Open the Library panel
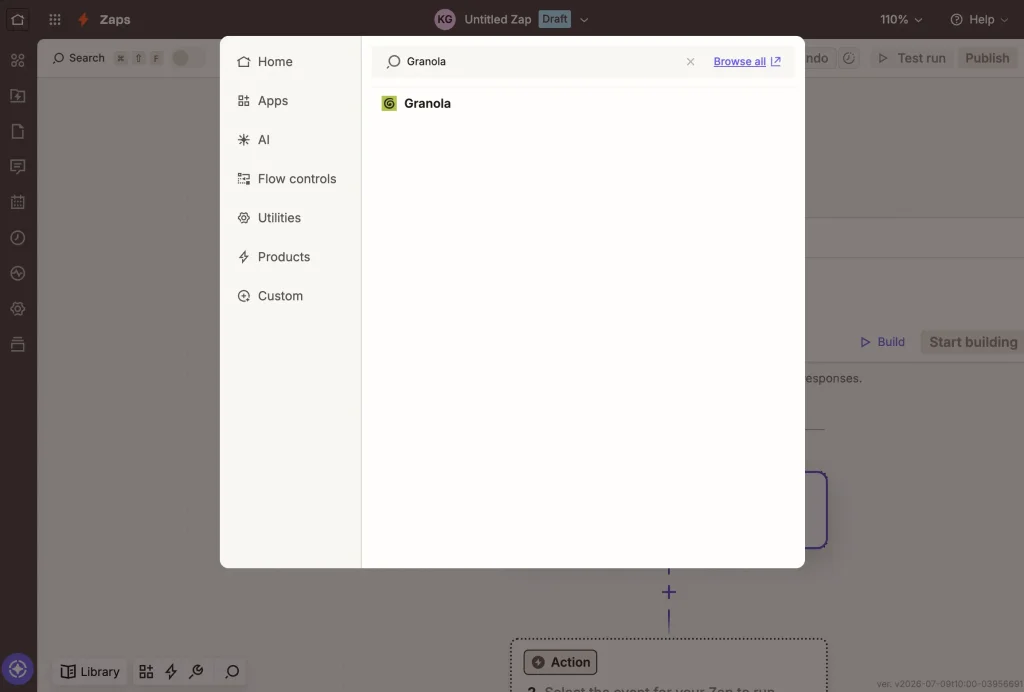This screenshot has width=1024, height=692. pos(90,672)
